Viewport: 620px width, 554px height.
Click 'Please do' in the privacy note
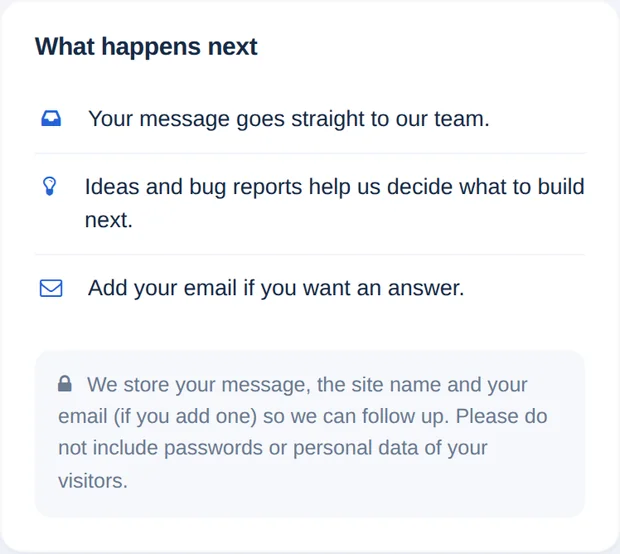click(x=501, y=416)
